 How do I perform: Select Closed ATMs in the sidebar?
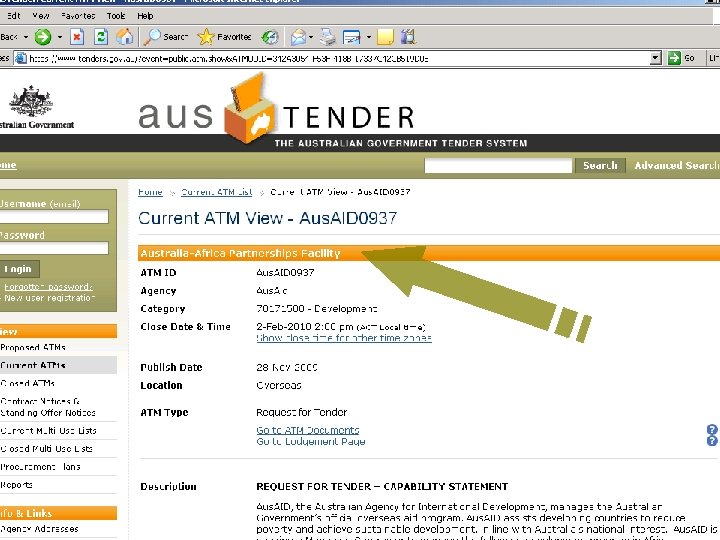[28, 383]
